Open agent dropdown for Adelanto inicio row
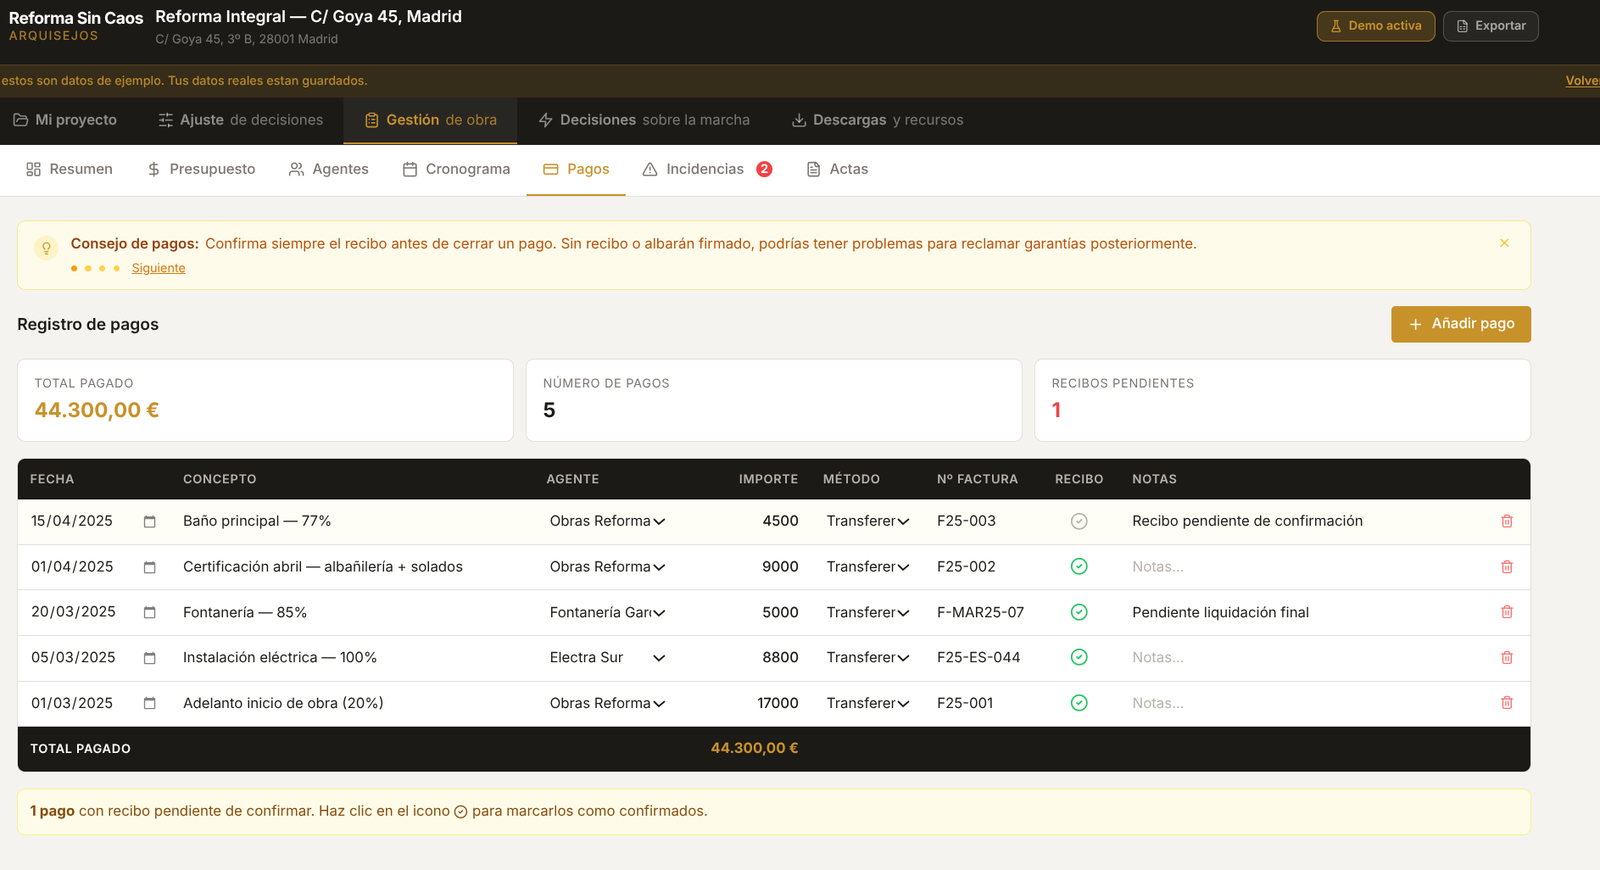1600x870 pixels. point(608,703)
